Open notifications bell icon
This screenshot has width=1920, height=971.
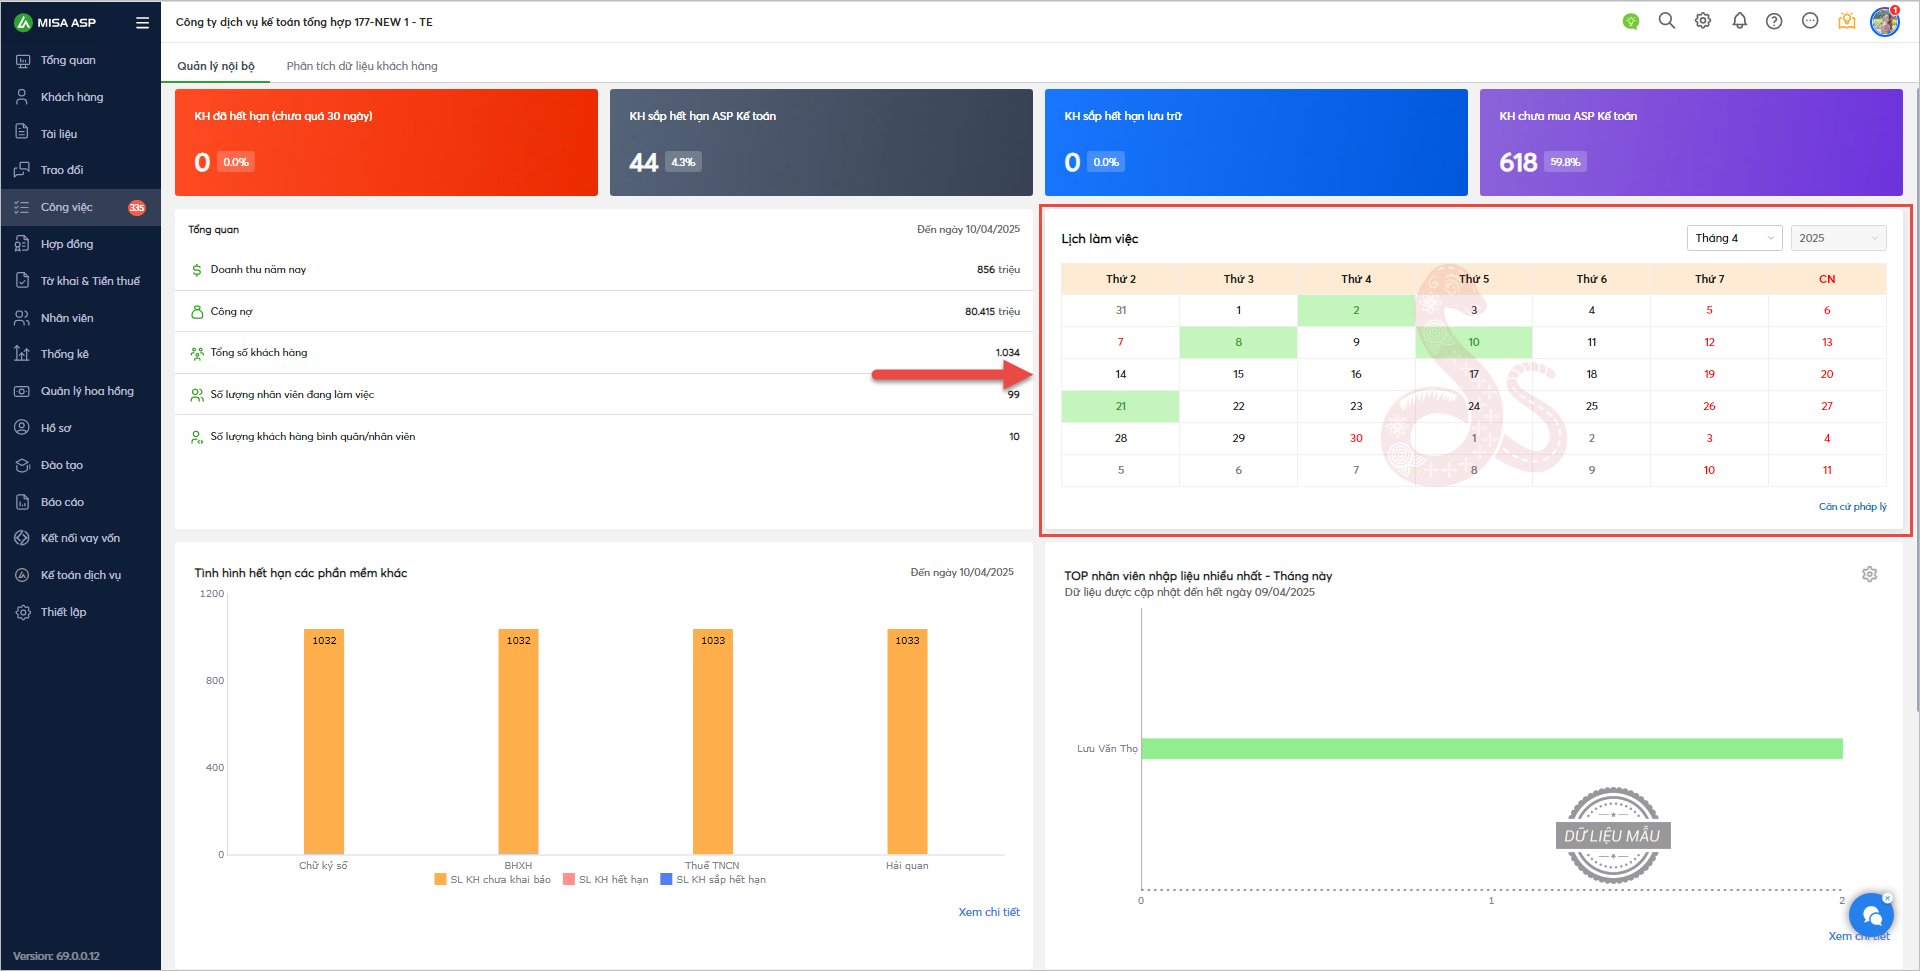[1740, 21]
